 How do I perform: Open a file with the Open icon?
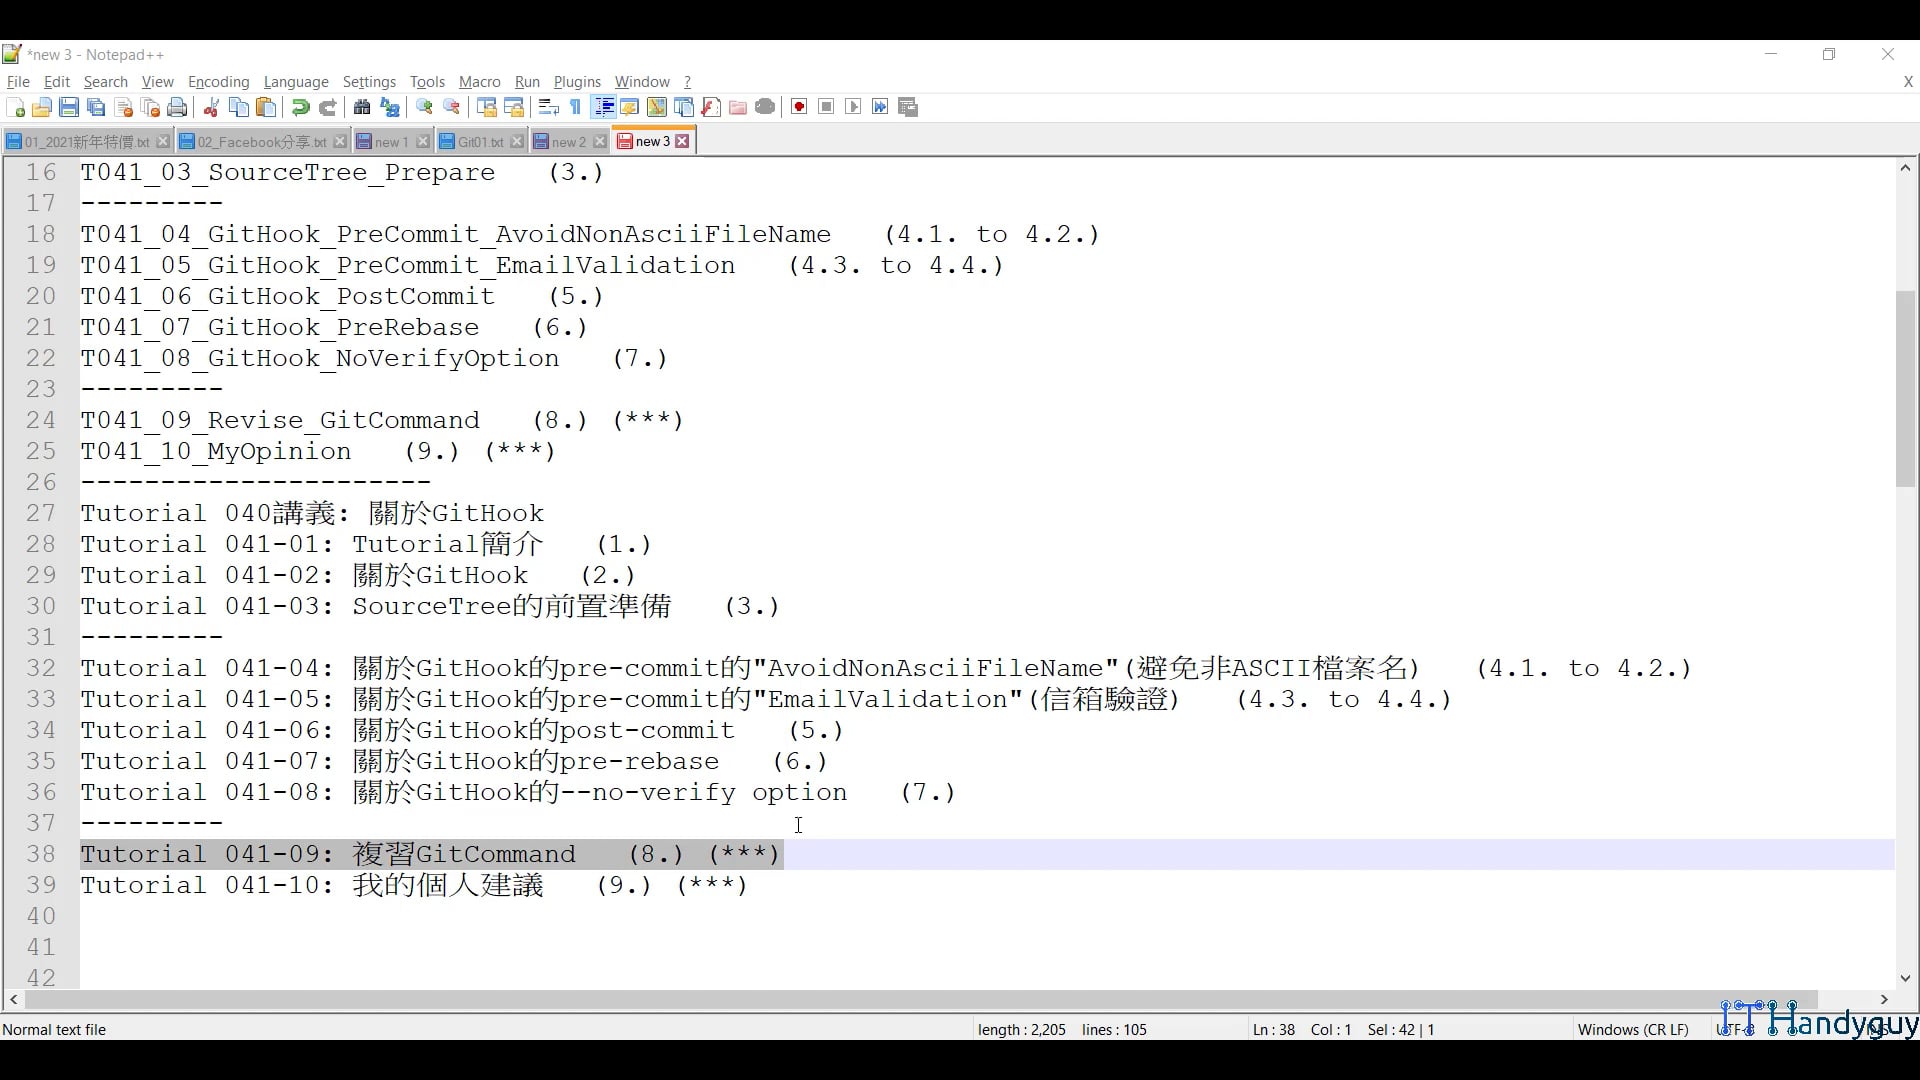[41, 107]
